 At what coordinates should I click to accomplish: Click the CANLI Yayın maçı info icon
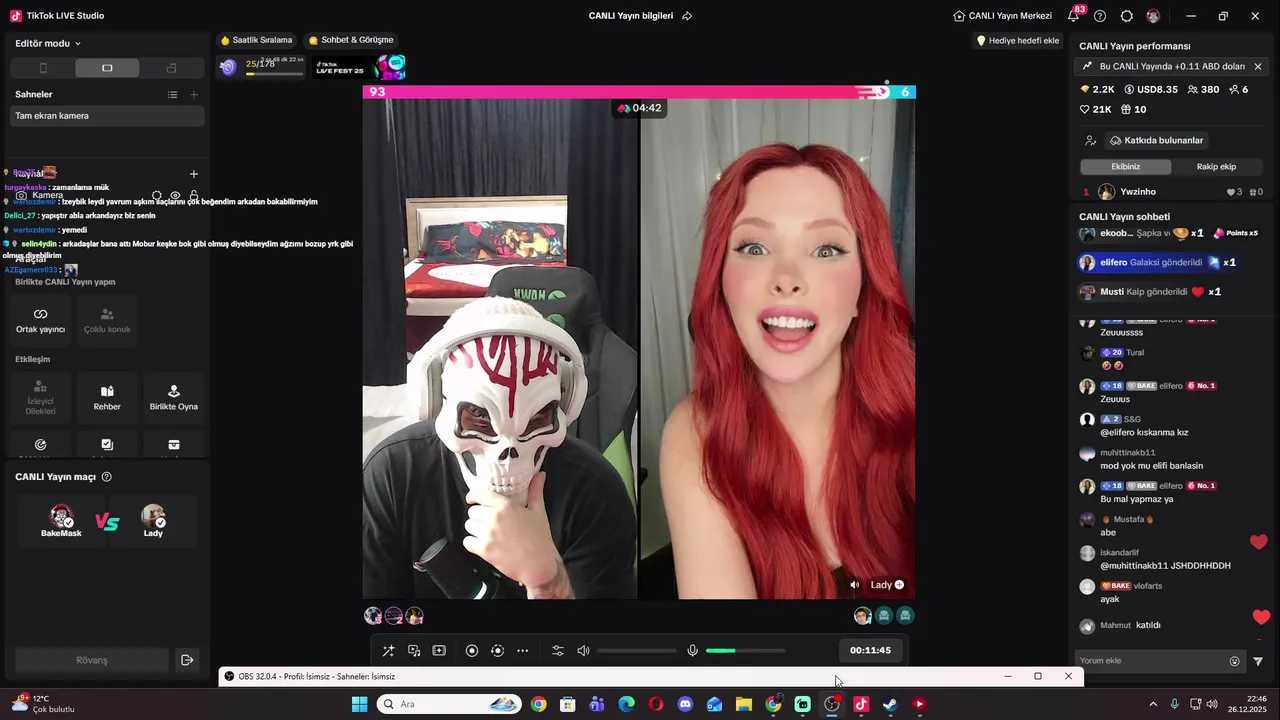107,477
